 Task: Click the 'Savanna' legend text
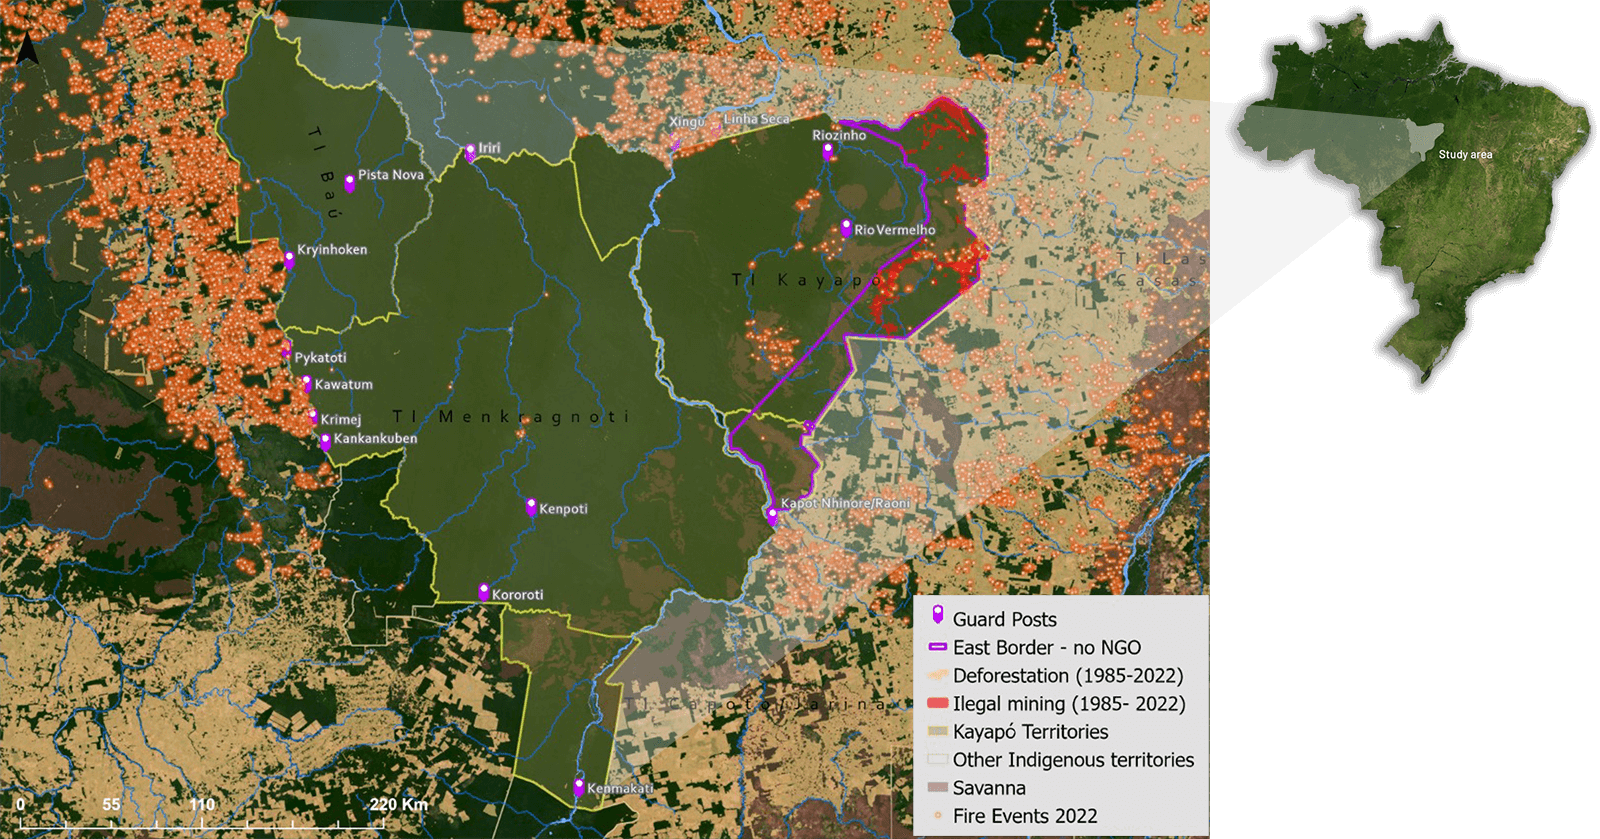(989, 788)
